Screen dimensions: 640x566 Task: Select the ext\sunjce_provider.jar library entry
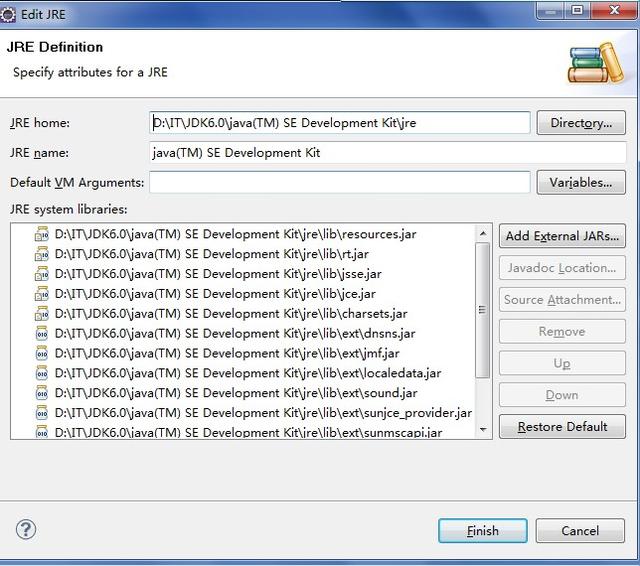[x=263, y=413]
